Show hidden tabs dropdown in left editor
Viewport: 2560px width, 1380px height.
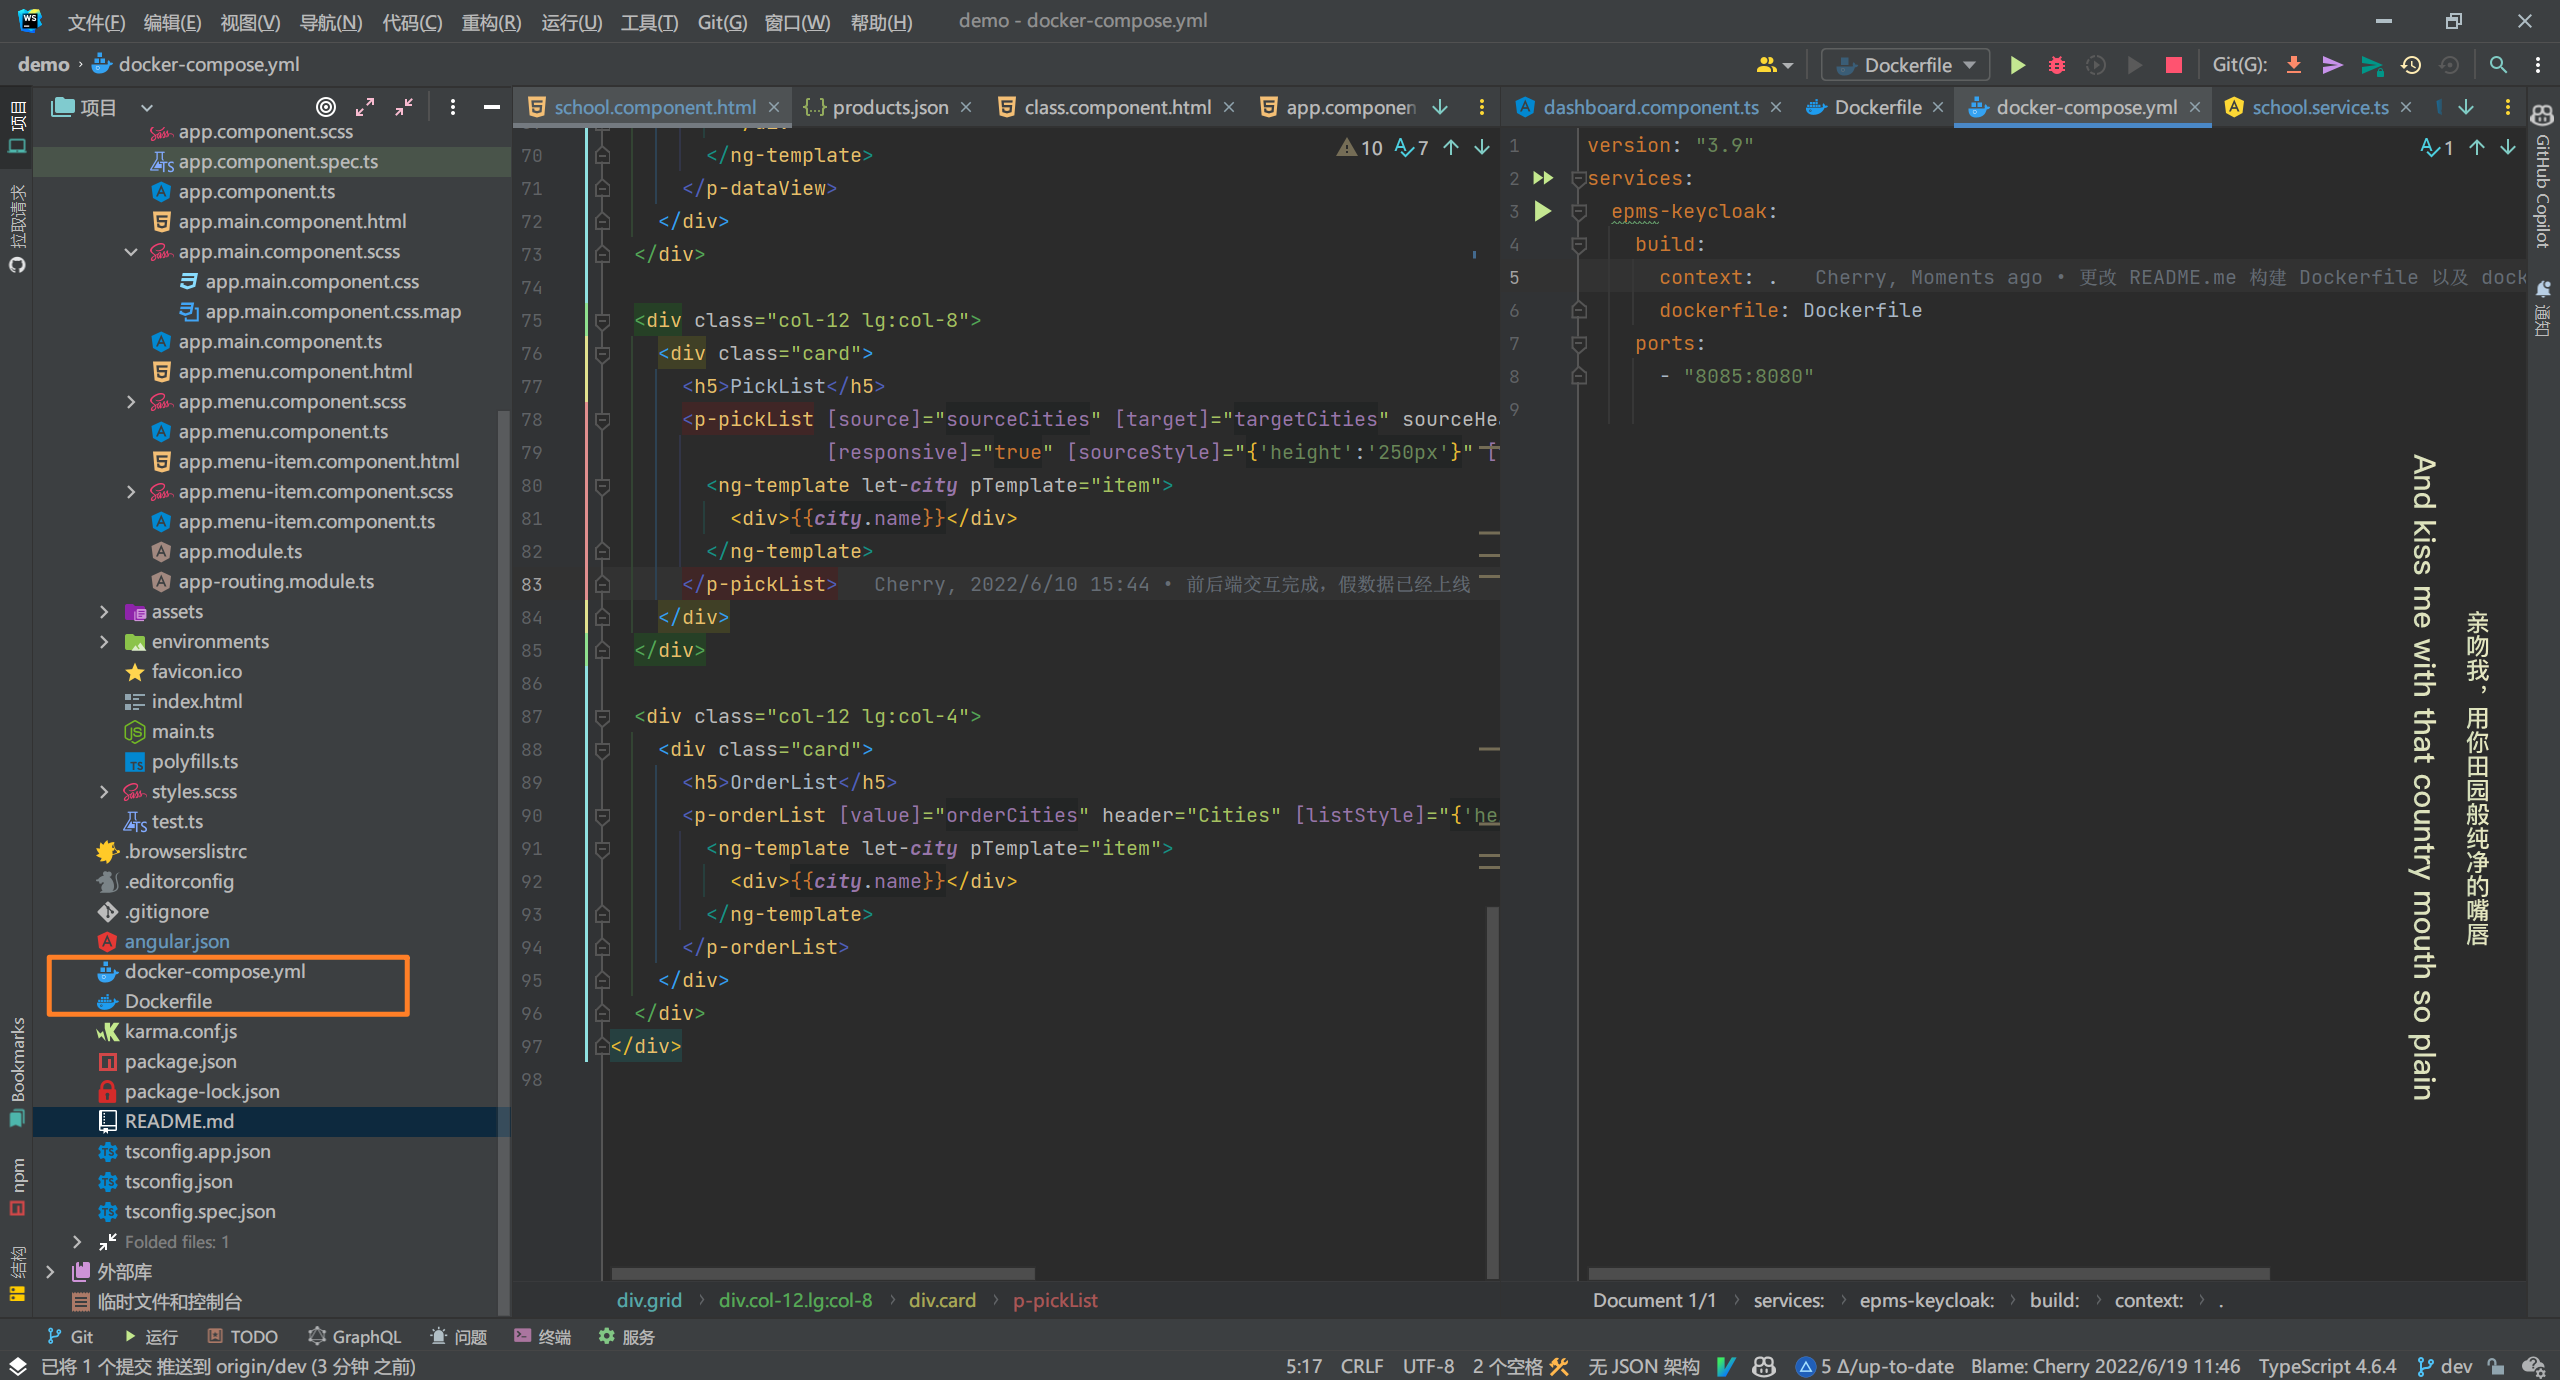(x=1440, y=107)
